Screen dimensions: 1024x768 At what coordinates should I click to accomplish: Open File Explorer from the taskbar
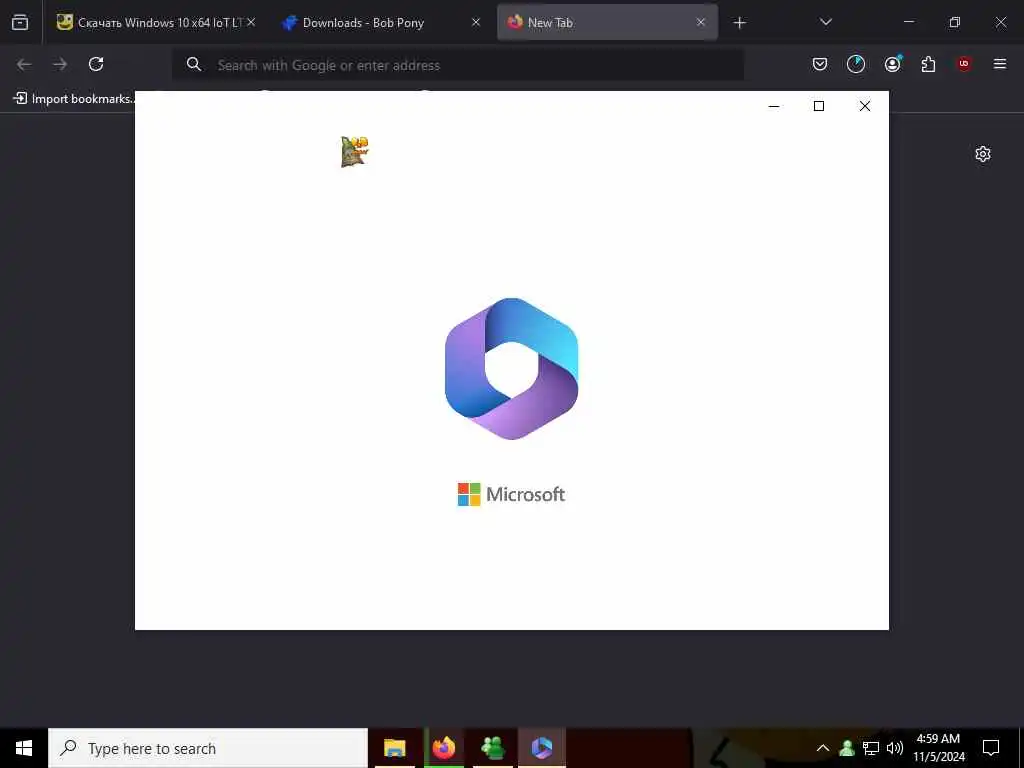[394, 748]
